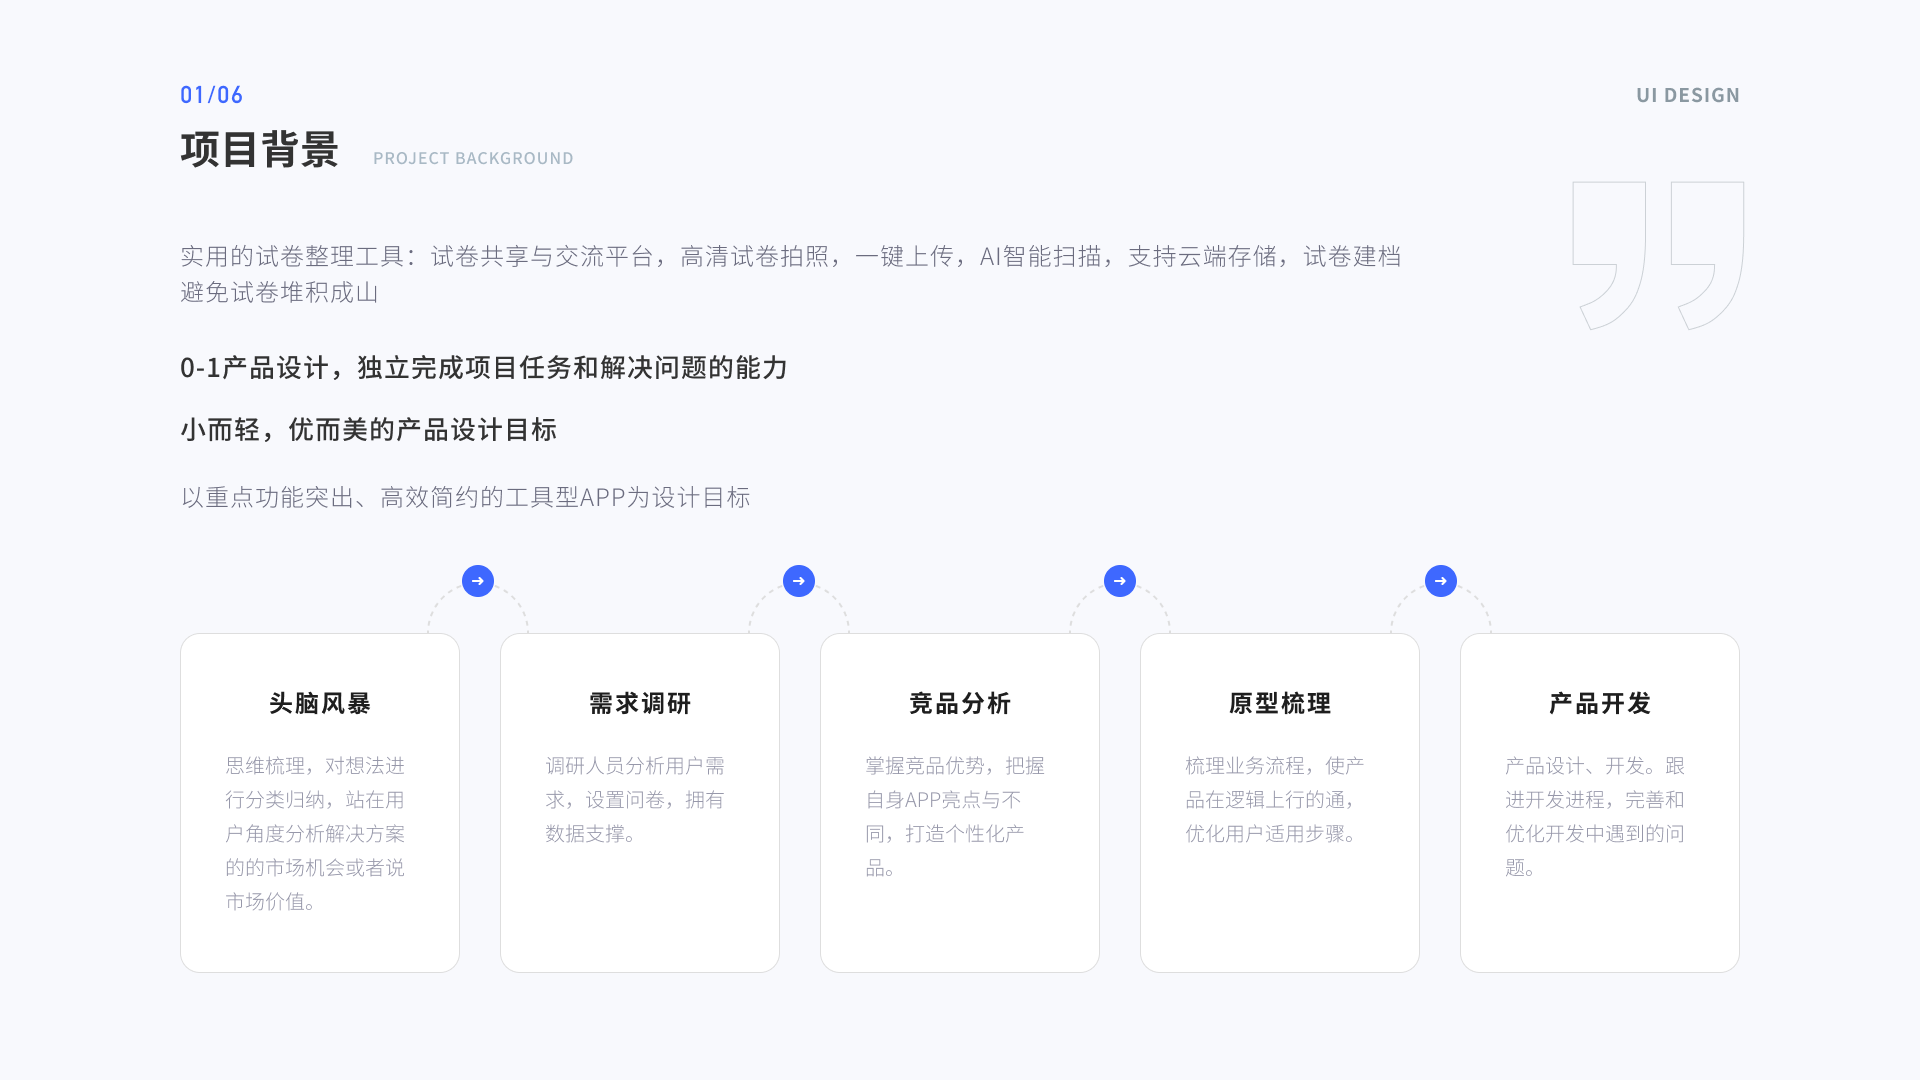Click the line 以重点功能突出、高效简约
This screenshot has height=1080, width=1920.
(465, 497)
